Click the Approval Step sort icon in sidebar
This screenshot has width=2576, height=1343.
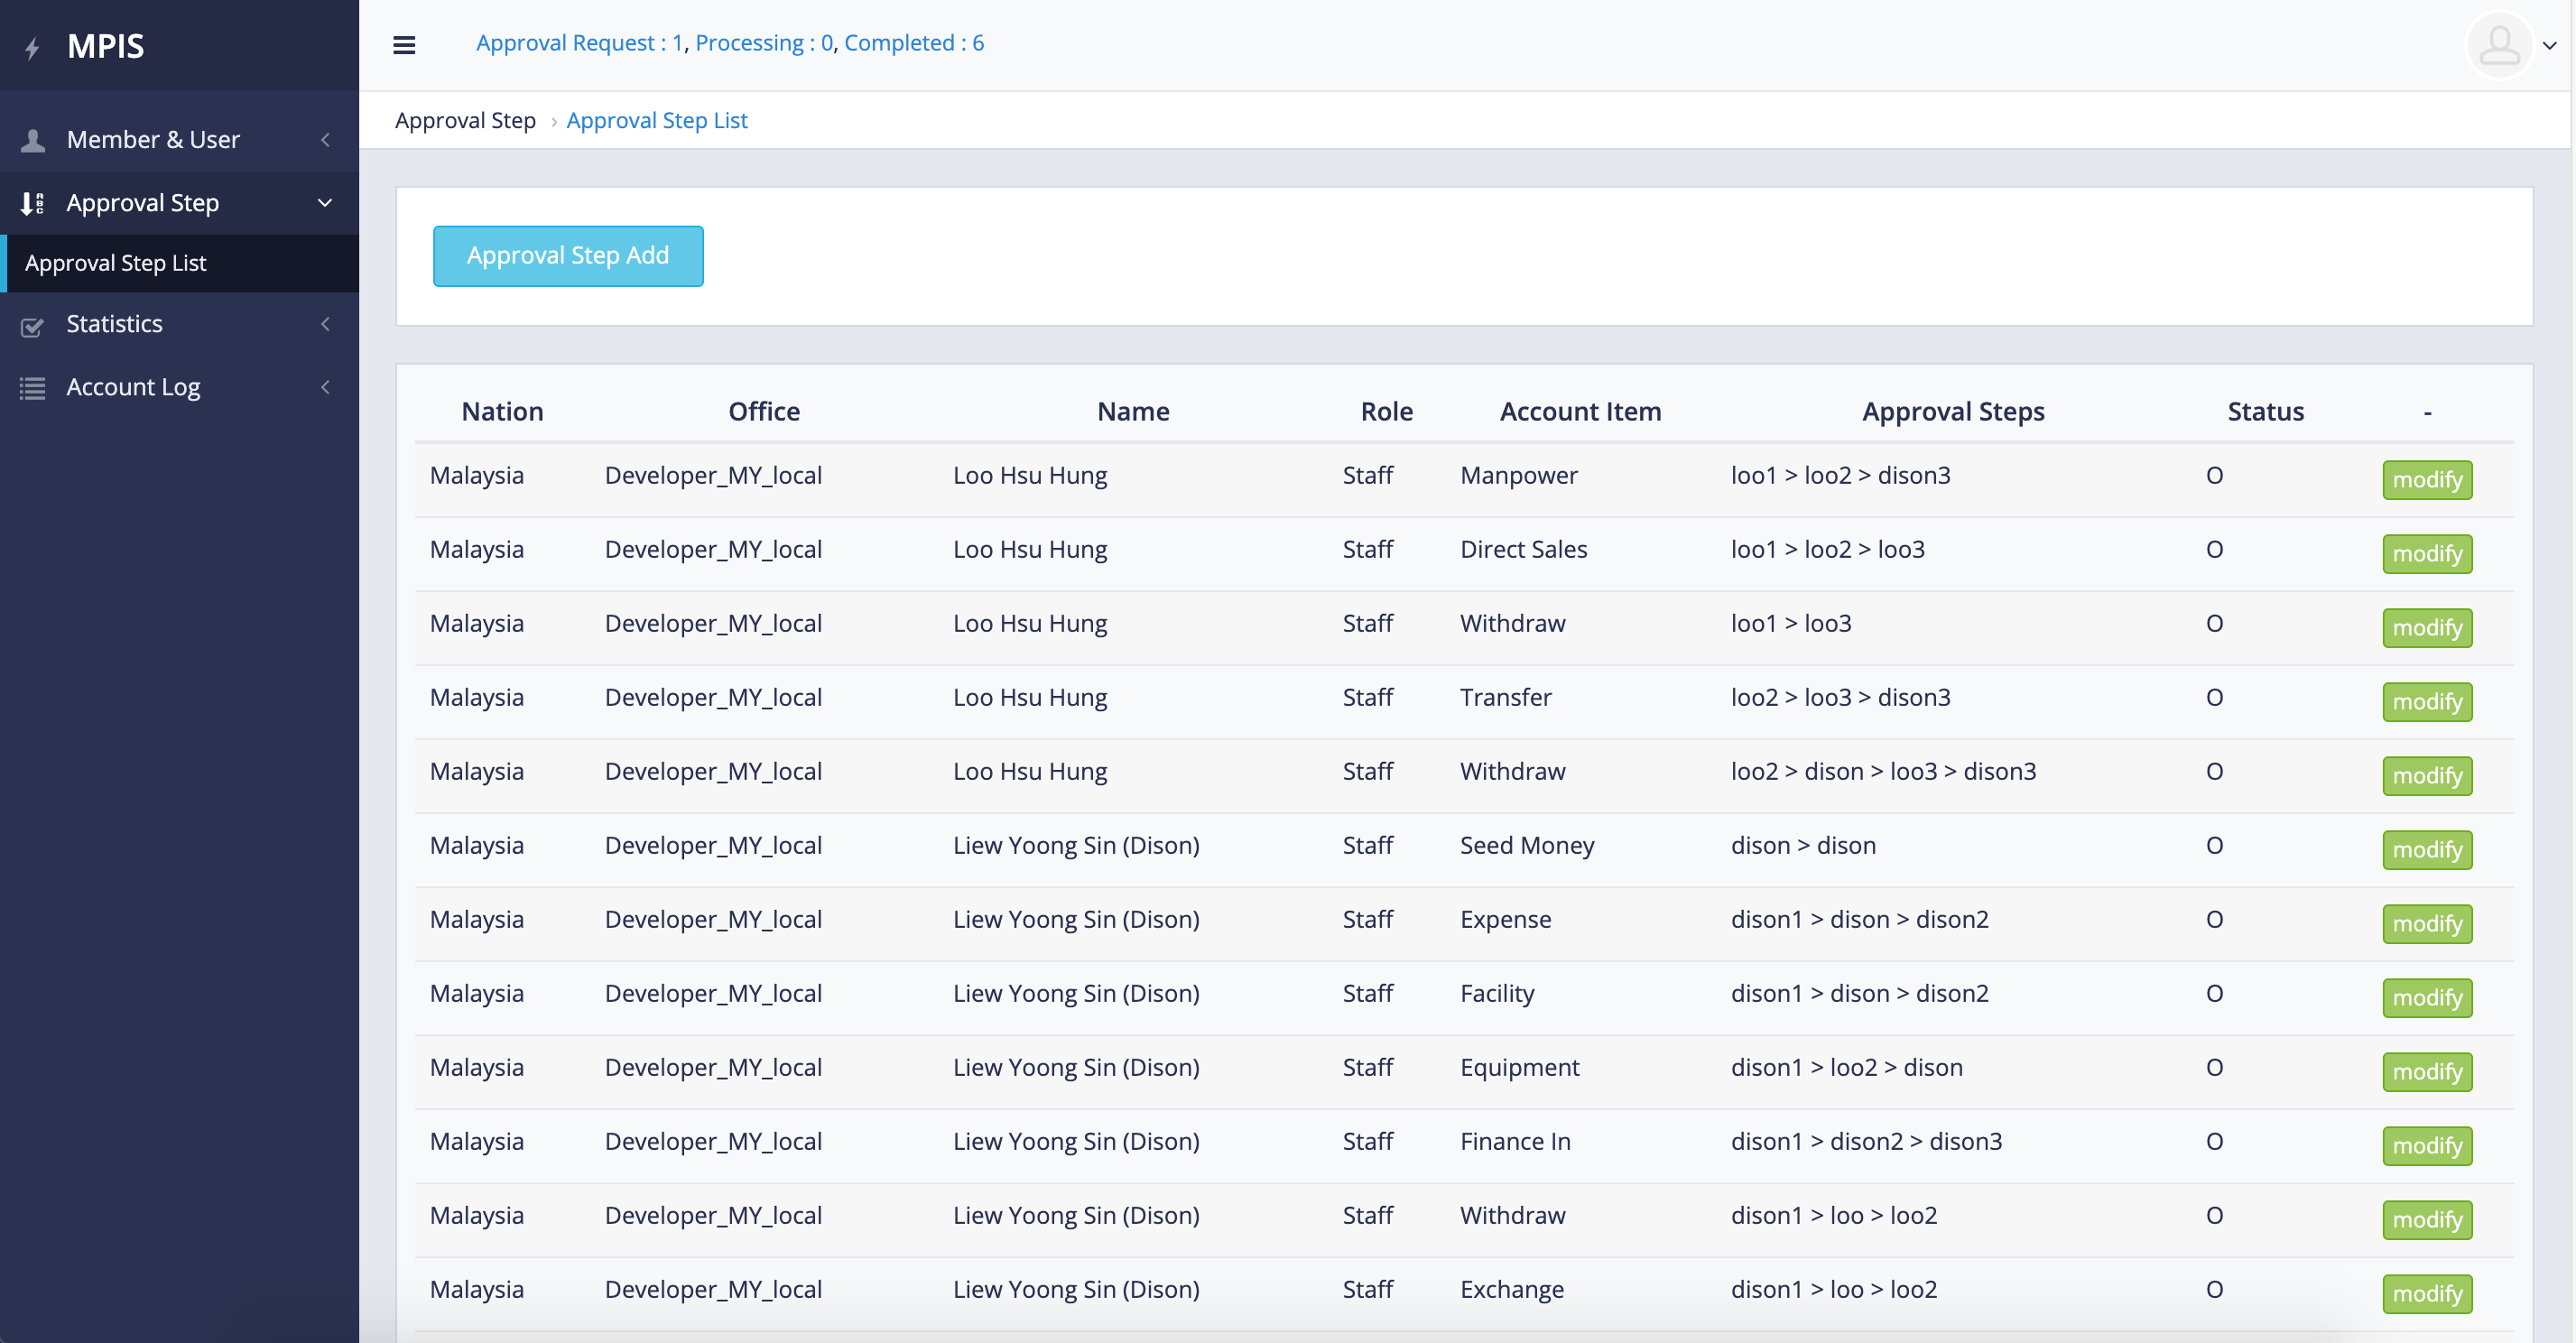31,203
